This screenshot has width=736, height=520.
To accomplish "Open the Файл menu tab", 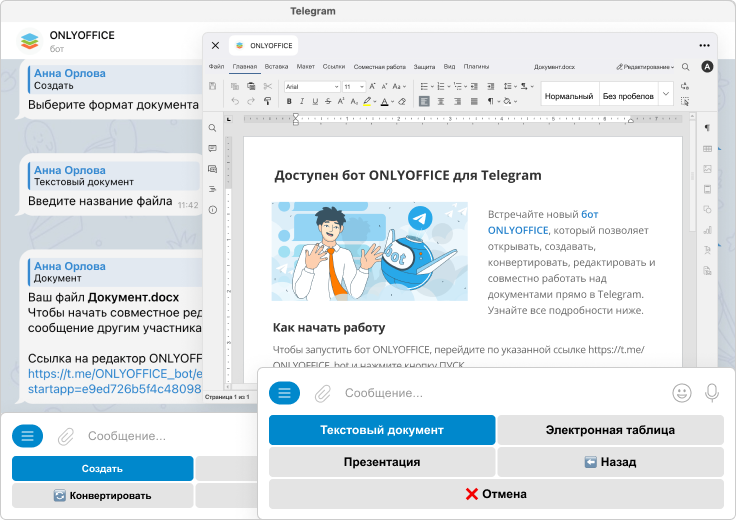I will [216, 67].
